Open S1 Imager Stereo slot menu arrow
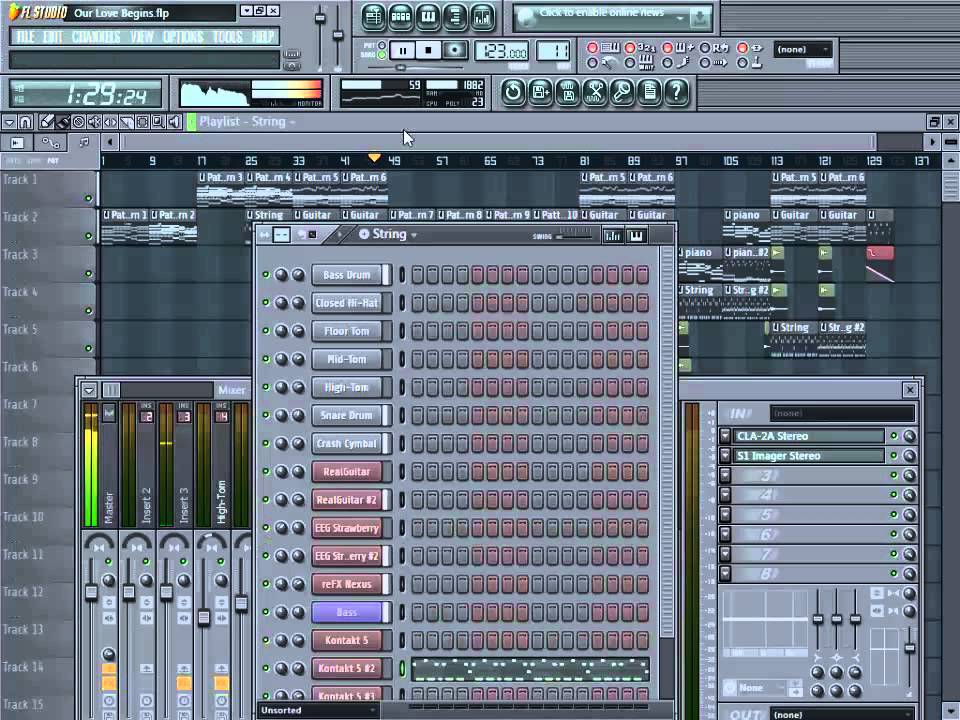 pyautogui.click(x=726, y=456)
